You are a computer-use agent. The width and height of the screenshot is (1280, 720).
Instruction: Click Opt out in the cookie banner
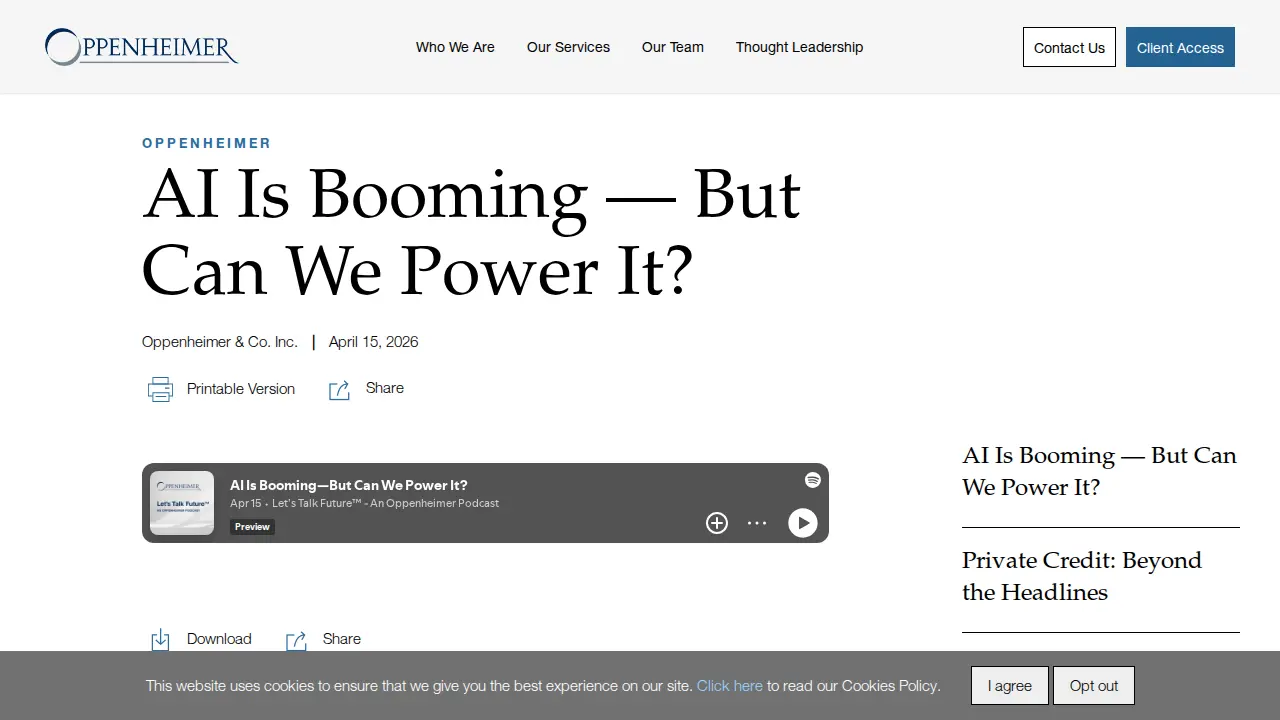(x=1094, y=686)
